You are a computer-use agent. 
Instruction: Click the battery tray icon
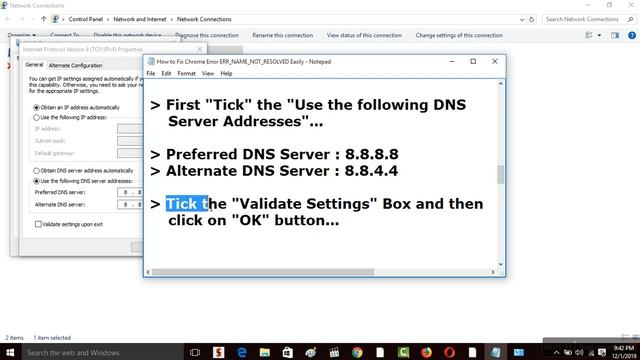pyautogui.click(x=568, y=353)
